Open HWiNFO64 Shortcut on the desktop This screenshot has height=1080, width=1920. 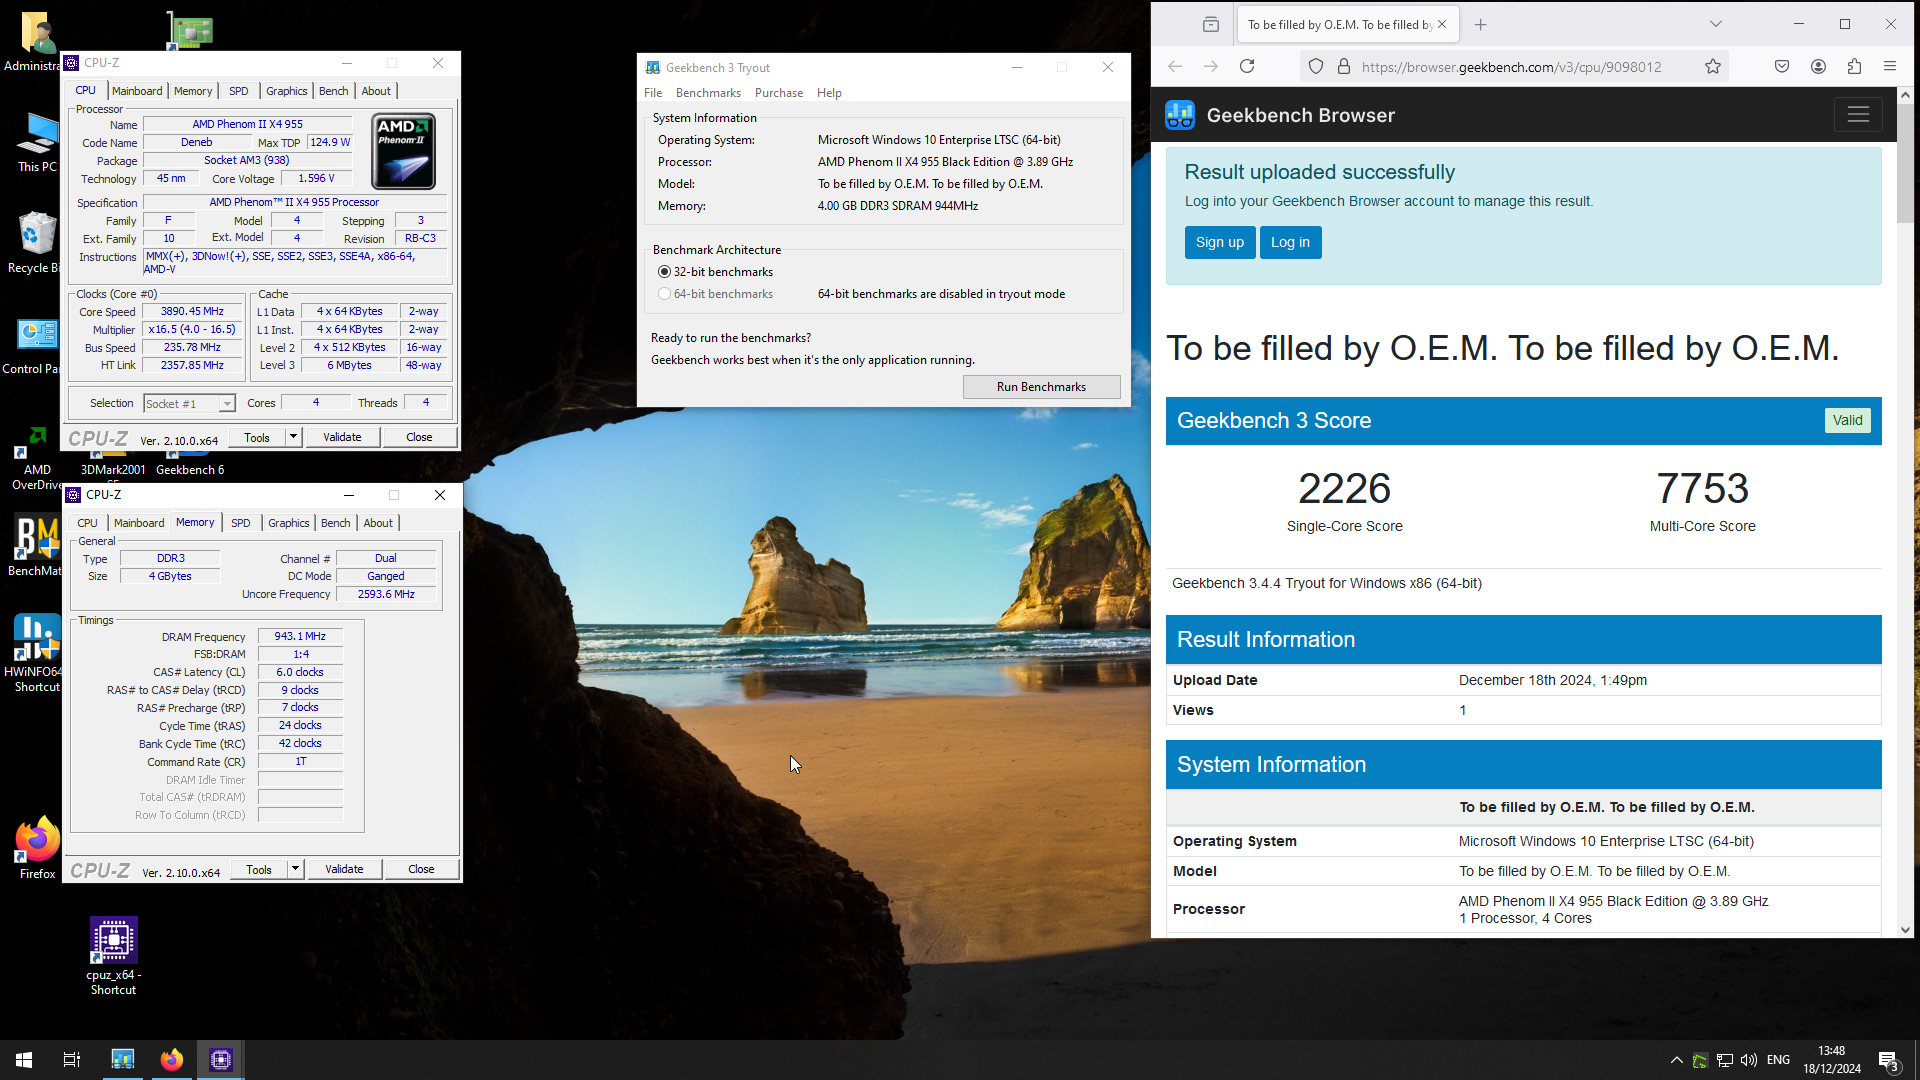(x=37, y=652)
